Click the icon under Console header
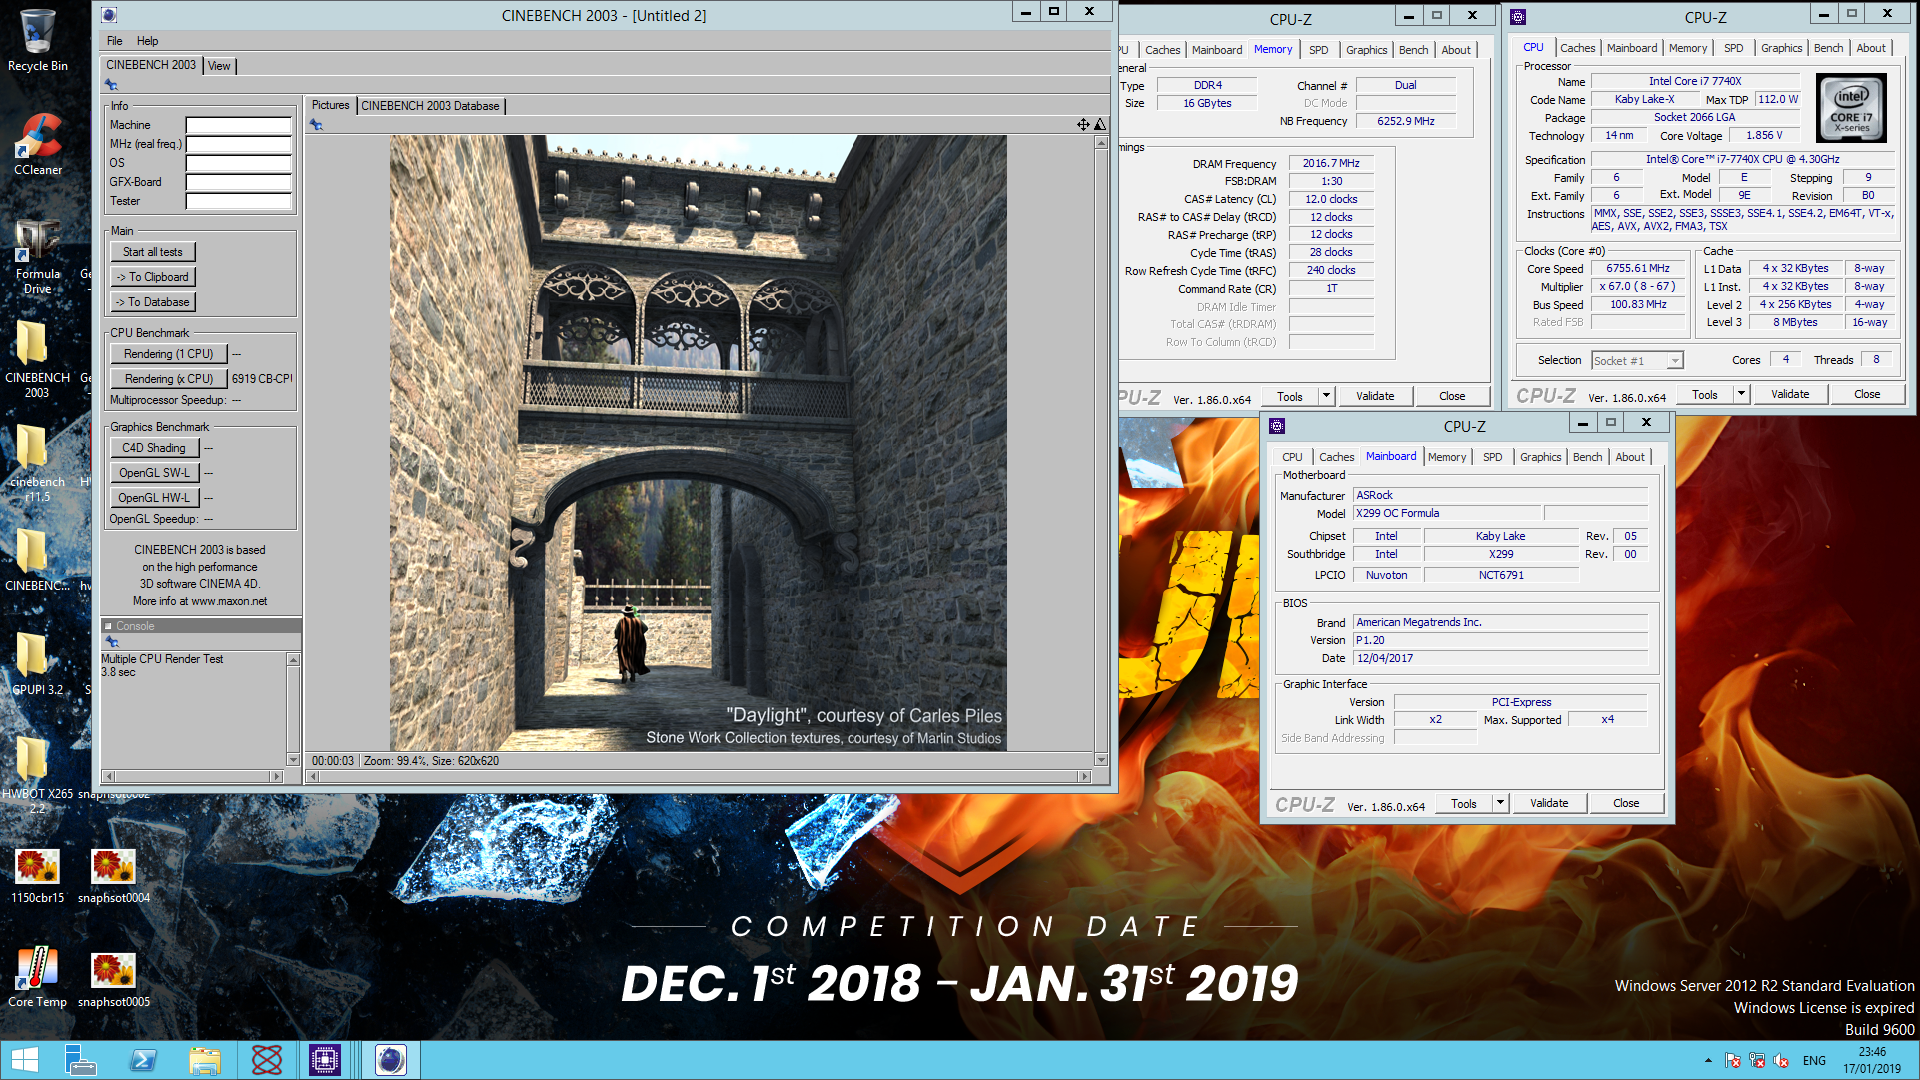Screen dimensions: 1920x1080 pyautogui.click(x=112, y=642)
